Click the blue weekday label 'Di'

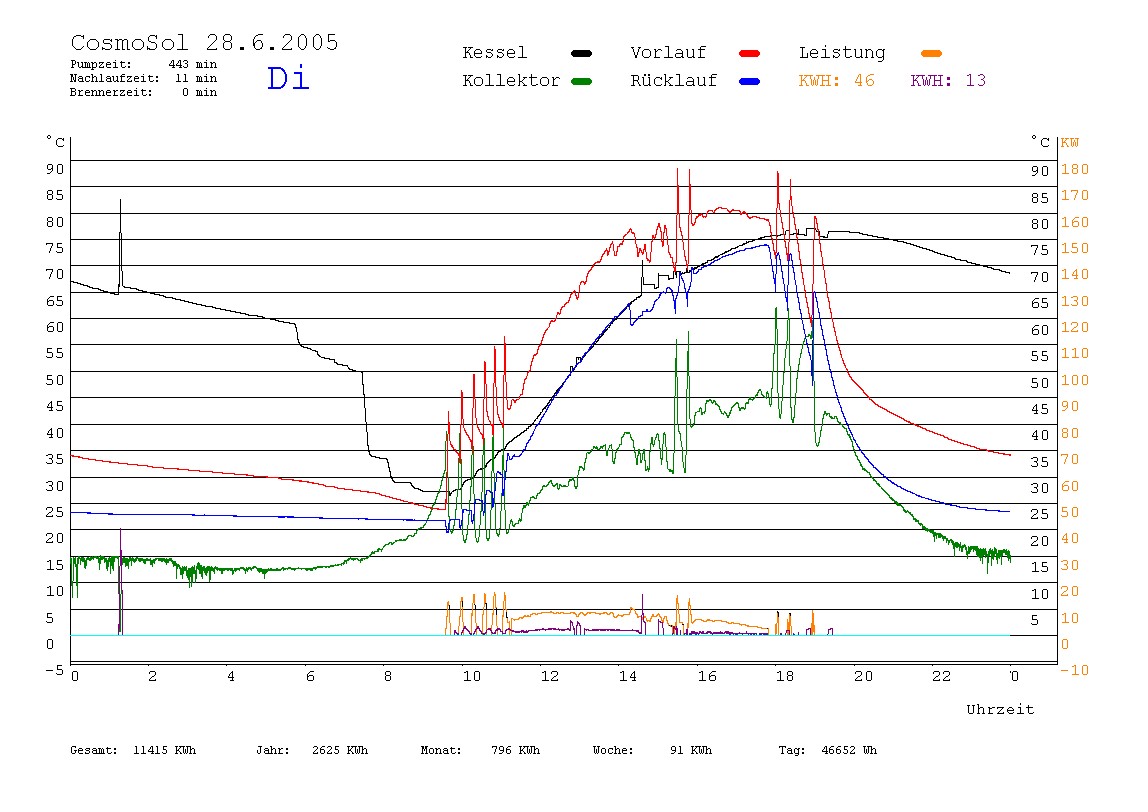(288, 78)
